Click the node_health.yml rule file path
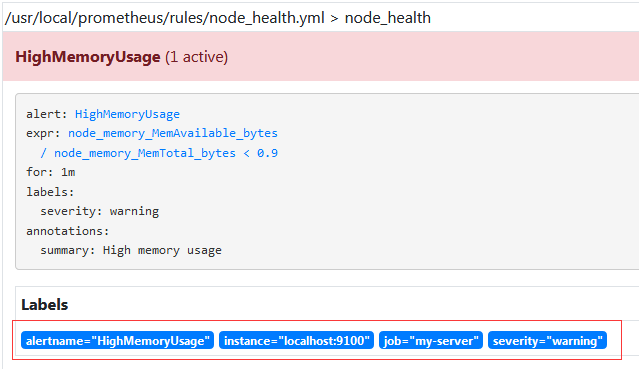The height and width of the screenshot is (369, 639). (165, 18)
